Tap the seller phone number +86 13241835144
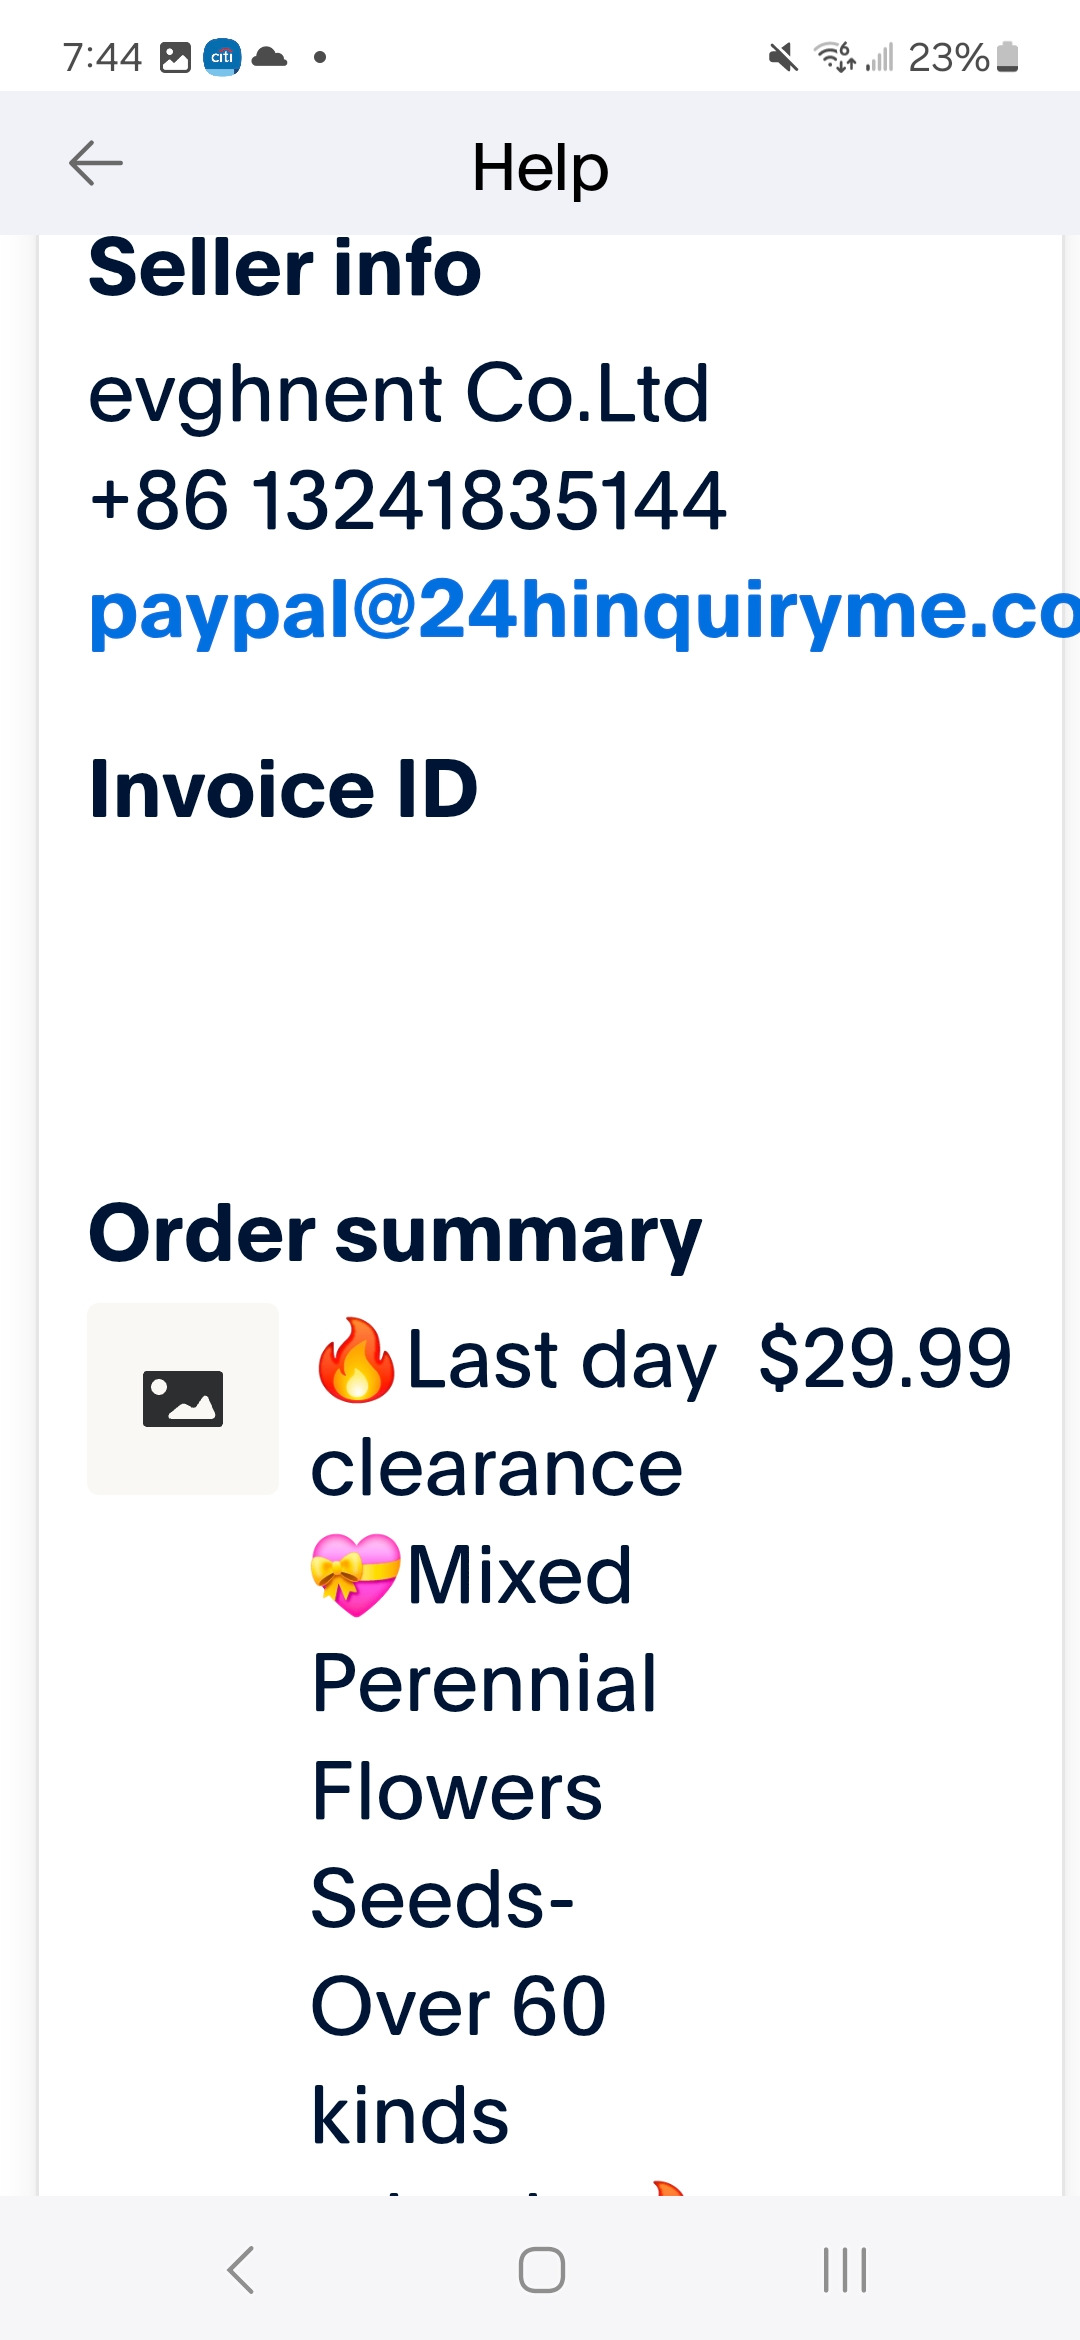Image resolution: width=1080 pixels, height=2340 pixels. click(x=408, y=500)
